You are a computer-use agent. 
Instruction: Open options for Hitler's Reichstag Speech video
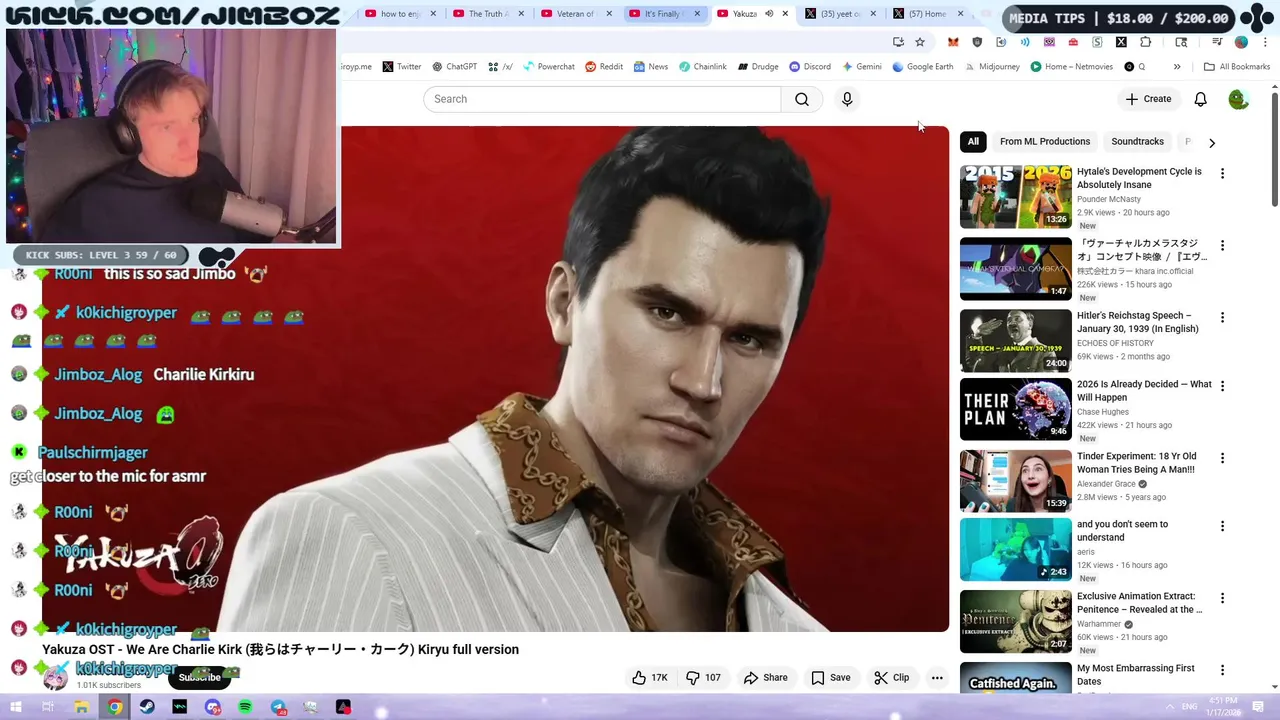click(x=1222, y=317)
